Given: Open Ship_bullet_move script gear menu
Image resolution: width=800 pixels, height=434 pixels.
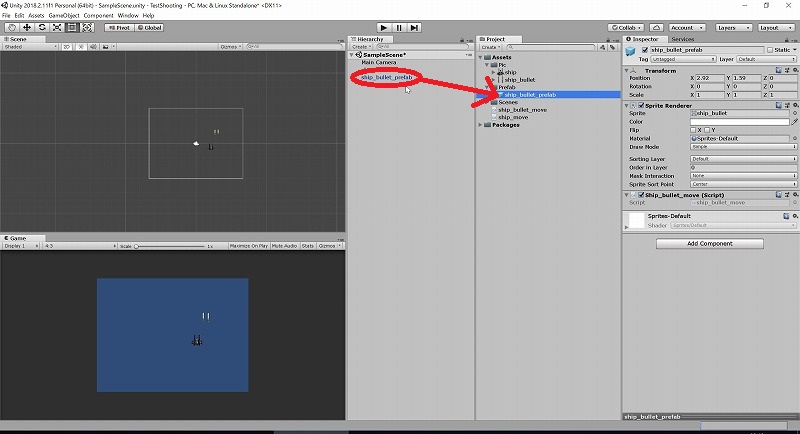Looking at the screenshot, I should pyautogui.click(x=795, y=194).
